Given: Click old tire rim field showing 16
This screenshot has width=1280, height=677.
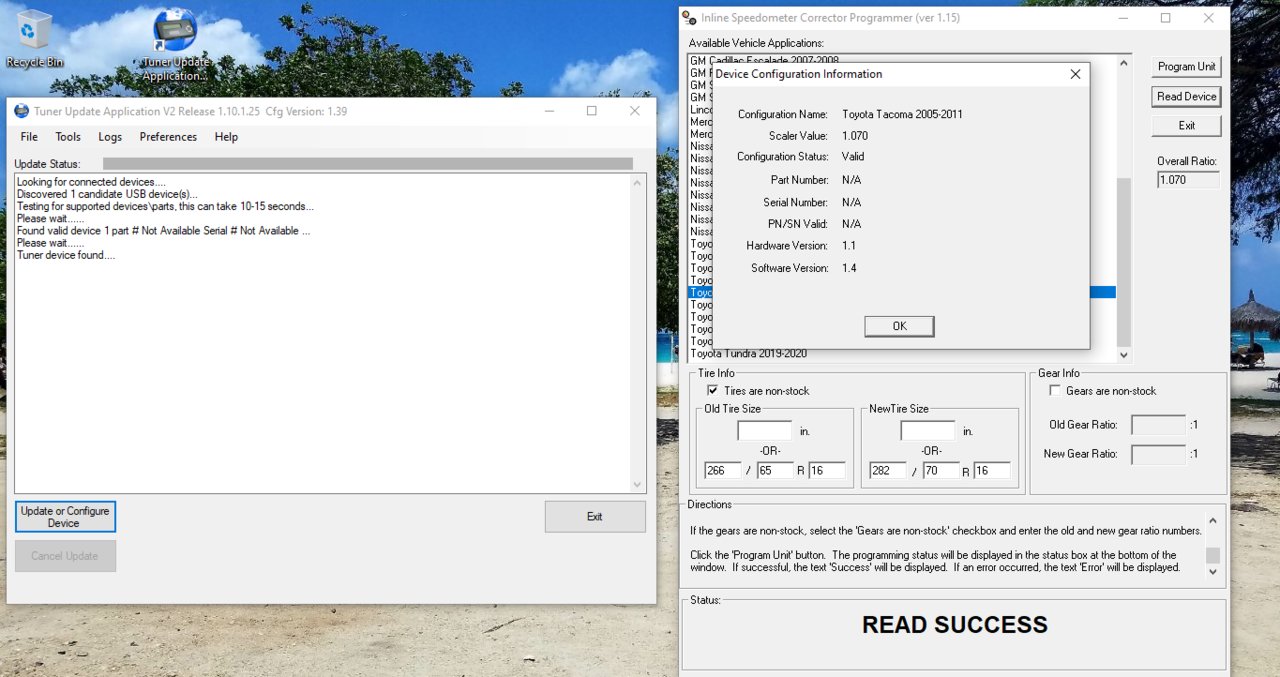Looking at the screenshot, I should tap(827, 470).
